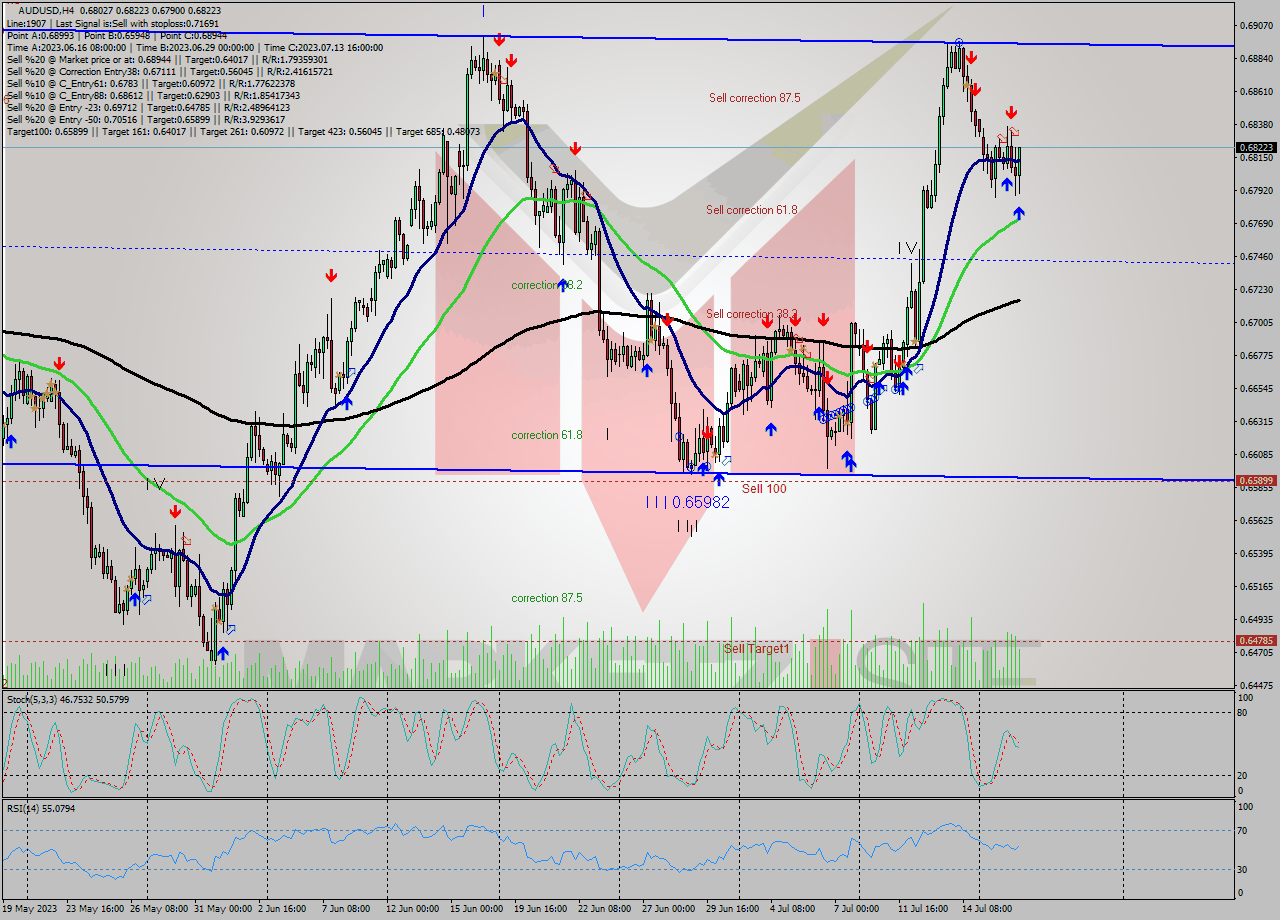This screenshot has height=920, width=1280.
Task: Click the 0.65899 target price tag
Action: click(x=1256, y=480)
